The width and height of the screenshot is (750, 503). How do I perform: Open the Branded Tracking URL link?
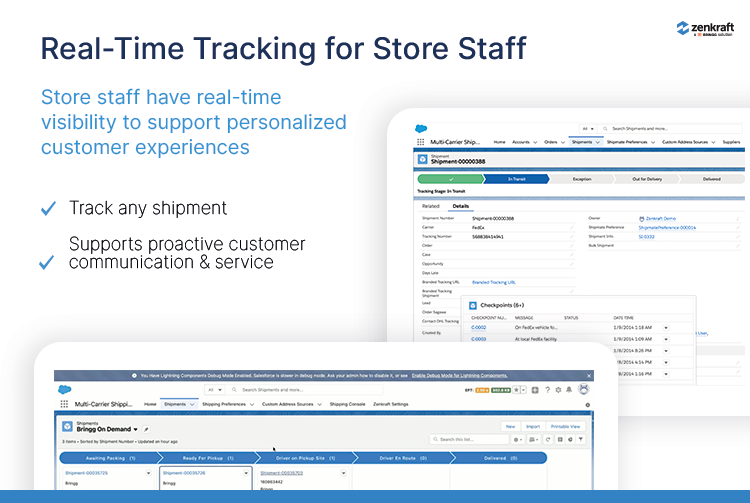492,282
